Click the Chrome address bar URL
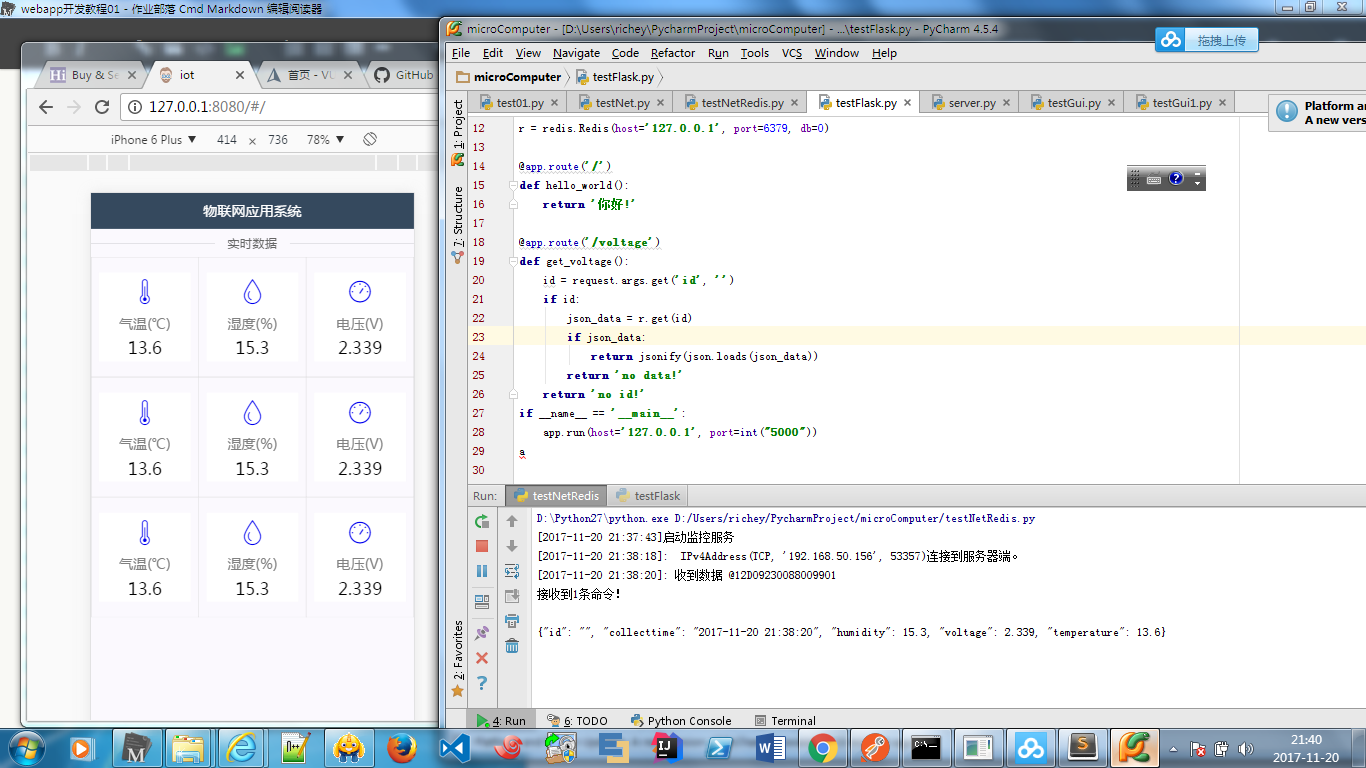Image resolution: width=1366 pixels, height=768 pixels. [x=207, y=107]
